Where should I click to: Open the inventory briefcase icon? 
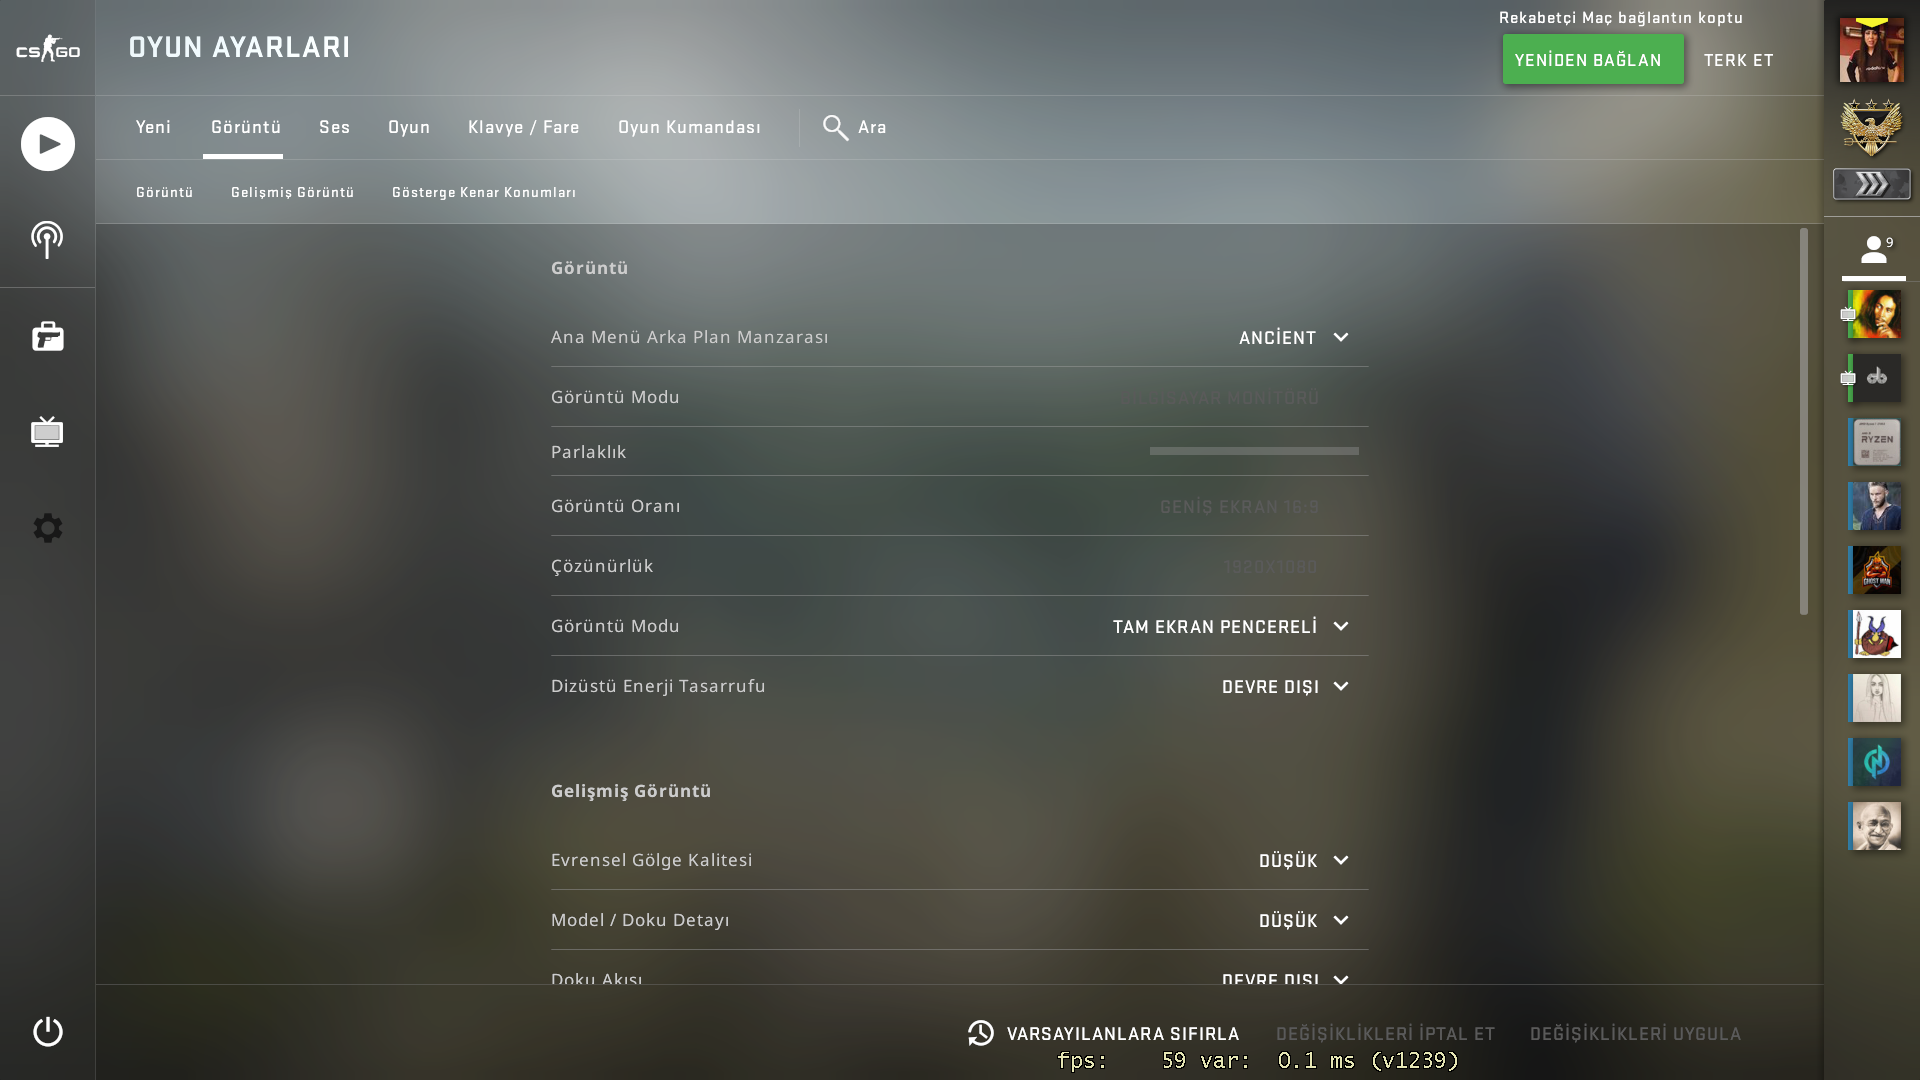coord(47,336)
